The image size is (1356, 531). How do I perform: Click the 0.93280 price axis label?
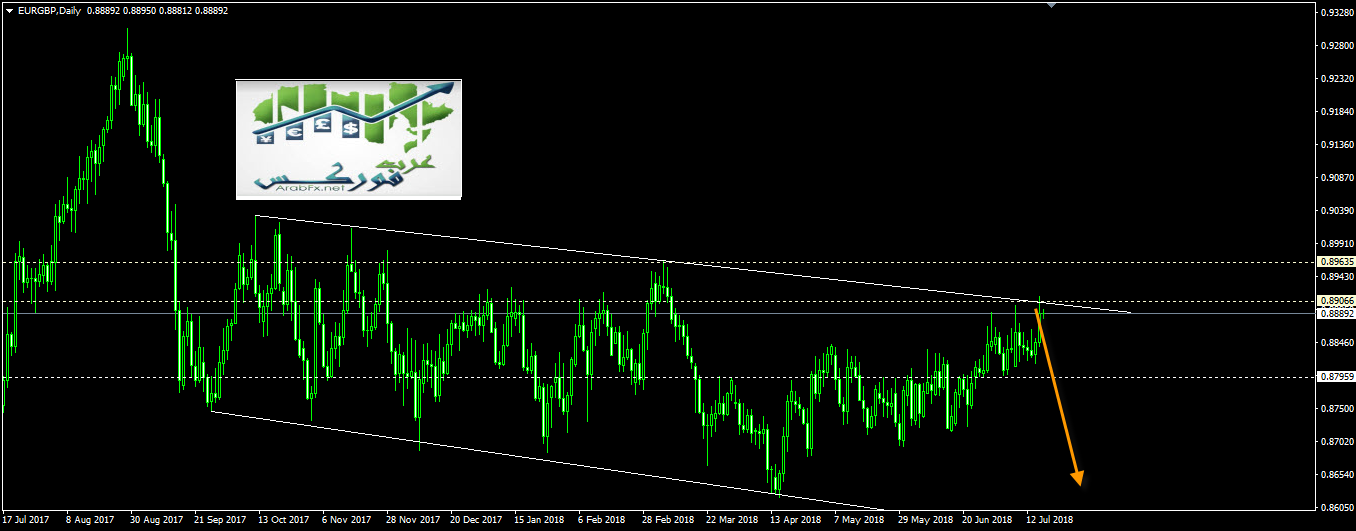point(1337,12)
